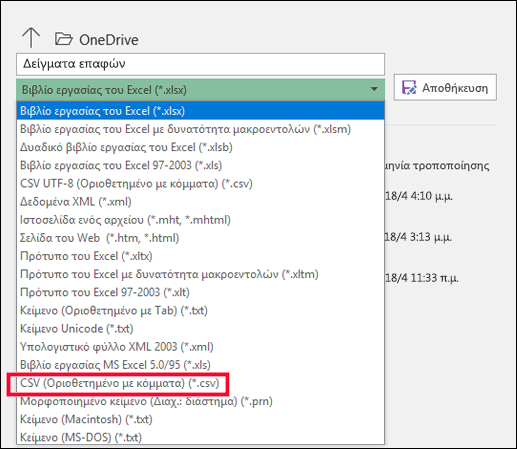Open the OneDrive folder location
Viewport: 517px width, 449px height.
97,40
